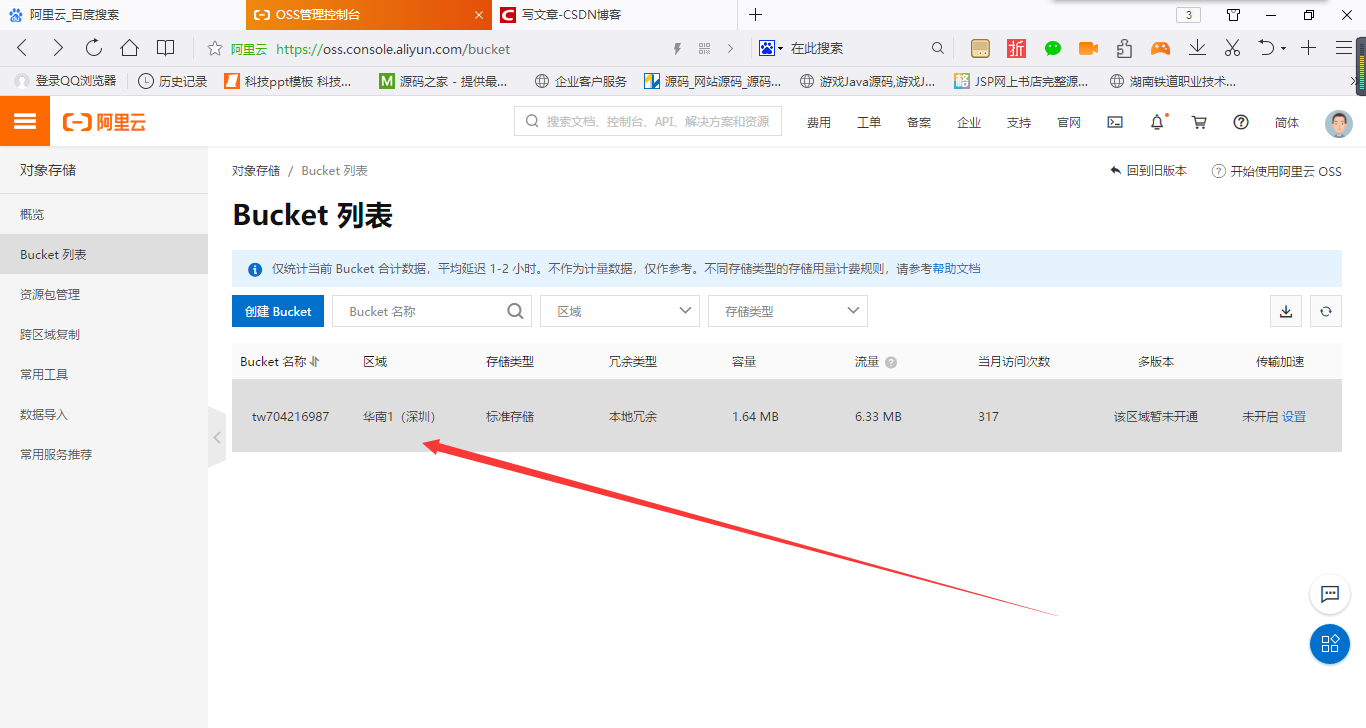Viewport: 1366px width, 728px height.
Task: Click the 创建 Bucket button
Action: pos(277,310)
